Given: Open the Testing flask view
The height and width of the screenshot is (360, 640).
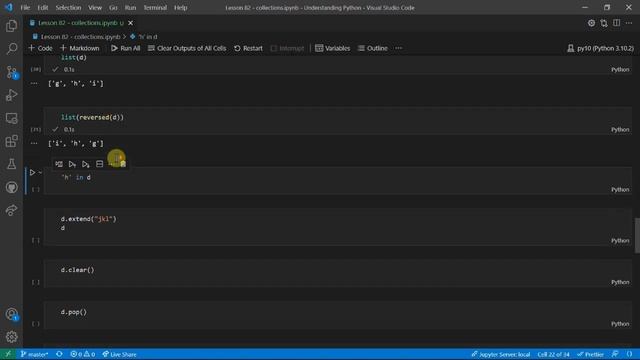Looking at the screenshot, I should point(11,164).
